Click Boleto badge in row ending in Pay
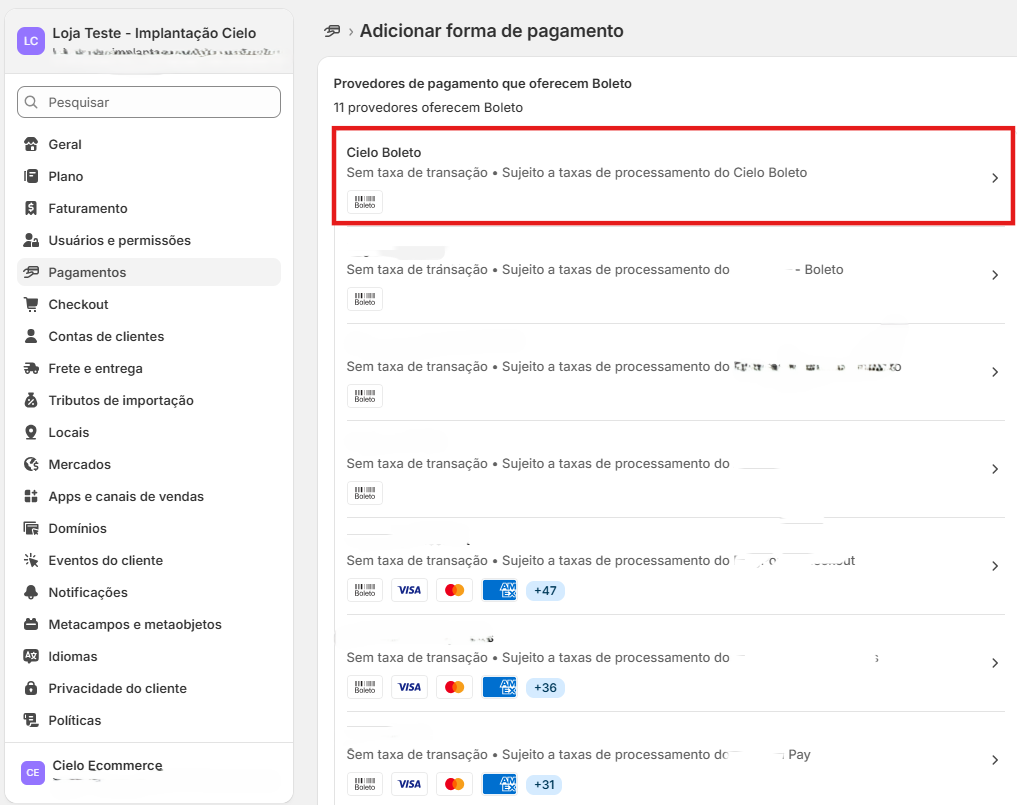 click(x=365, y=784)
